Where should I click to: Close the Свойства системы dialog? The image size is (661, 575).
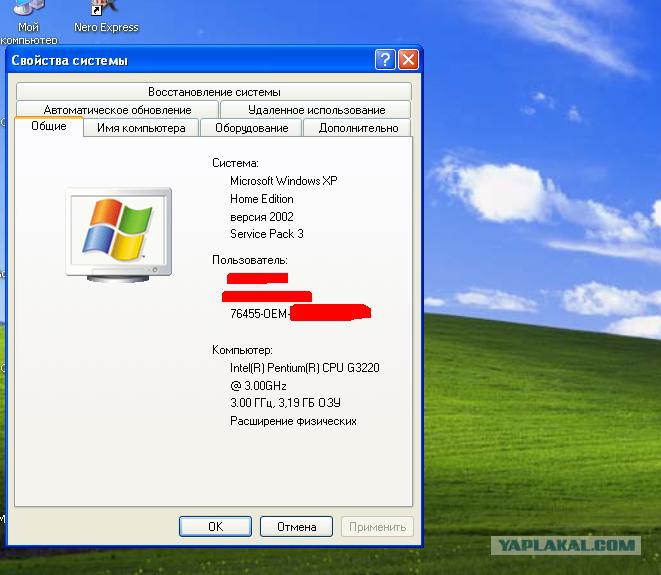pos(408,59)
